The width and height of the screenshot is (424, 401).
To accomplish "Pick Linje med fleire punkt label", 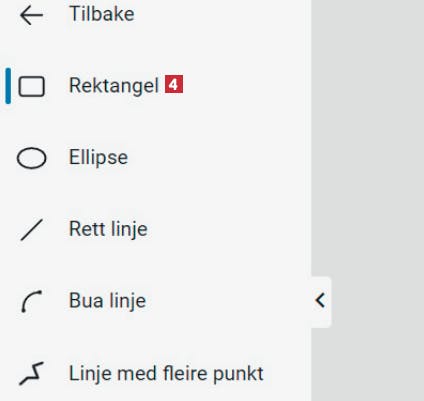I will [x=166, y=373].
